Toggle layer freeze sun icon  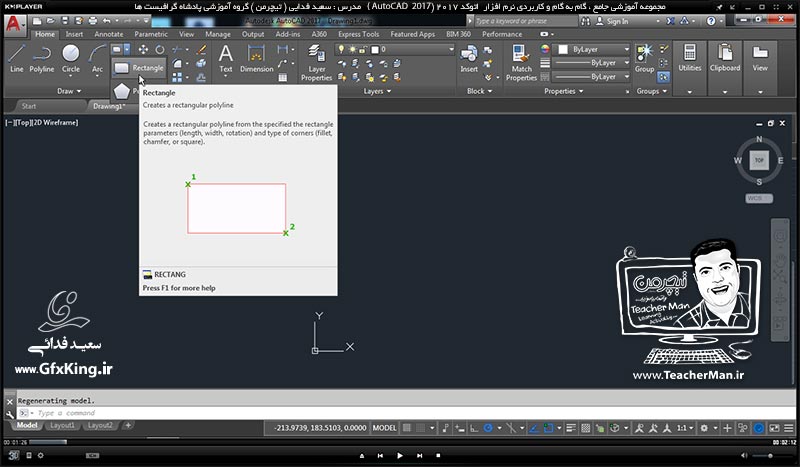click(x=352, y=50)
